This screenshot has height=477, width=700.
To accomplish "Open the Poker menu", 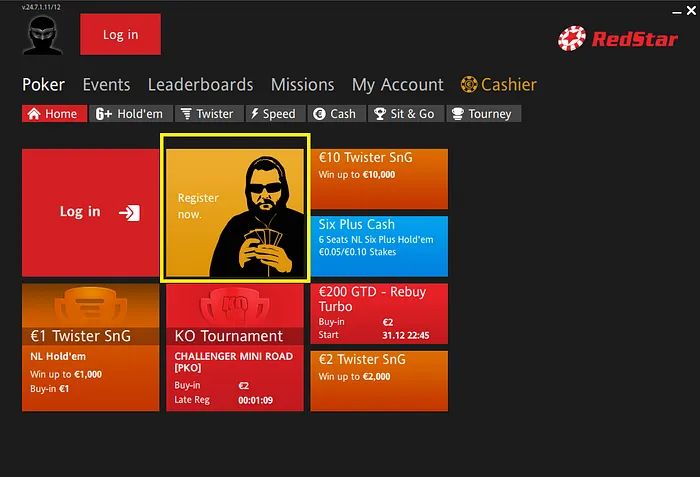I will coord(43,84).
